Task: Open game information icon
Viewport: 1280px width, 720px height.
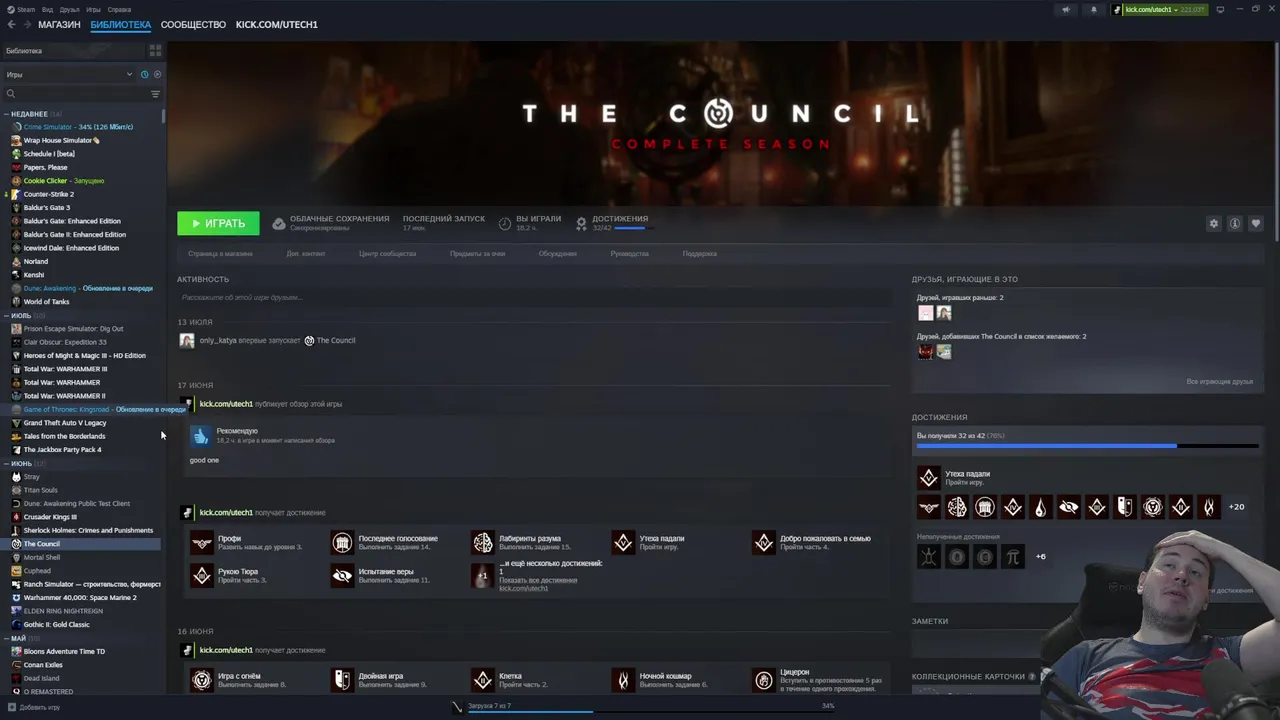Action: pos(1235,223)
